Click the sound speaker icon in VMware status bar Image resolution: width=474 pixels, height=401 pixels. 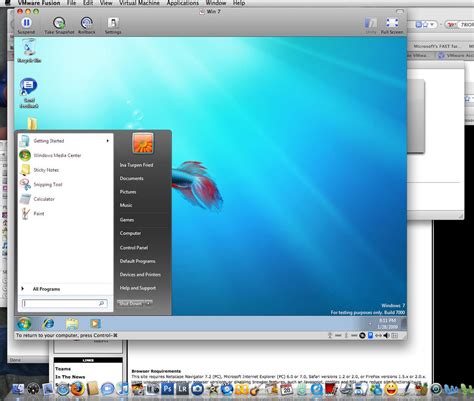coord(386,335)
